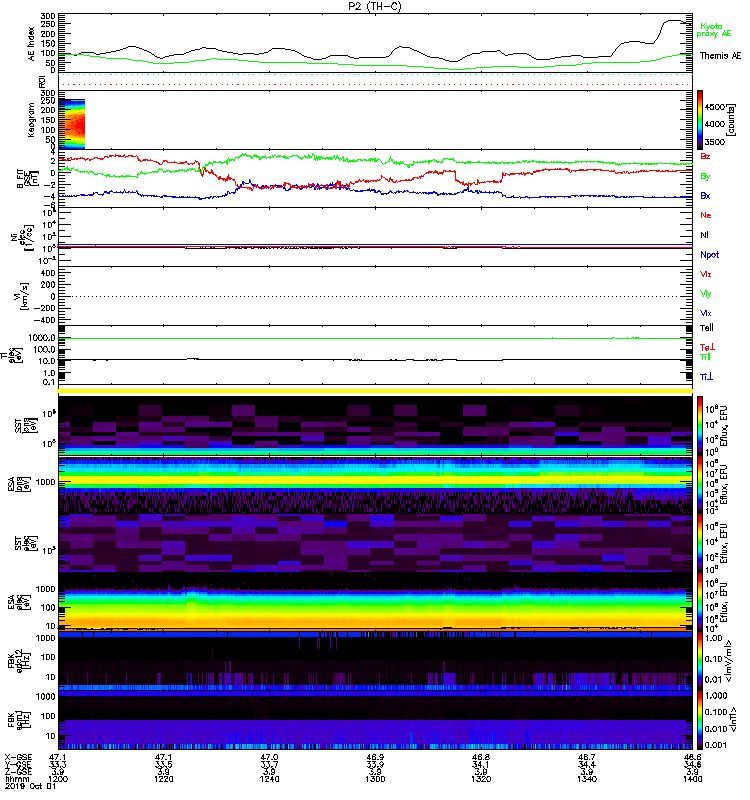Click the "ROI" panel label
This screenshot has width=750, height=800.
point(43,81)
